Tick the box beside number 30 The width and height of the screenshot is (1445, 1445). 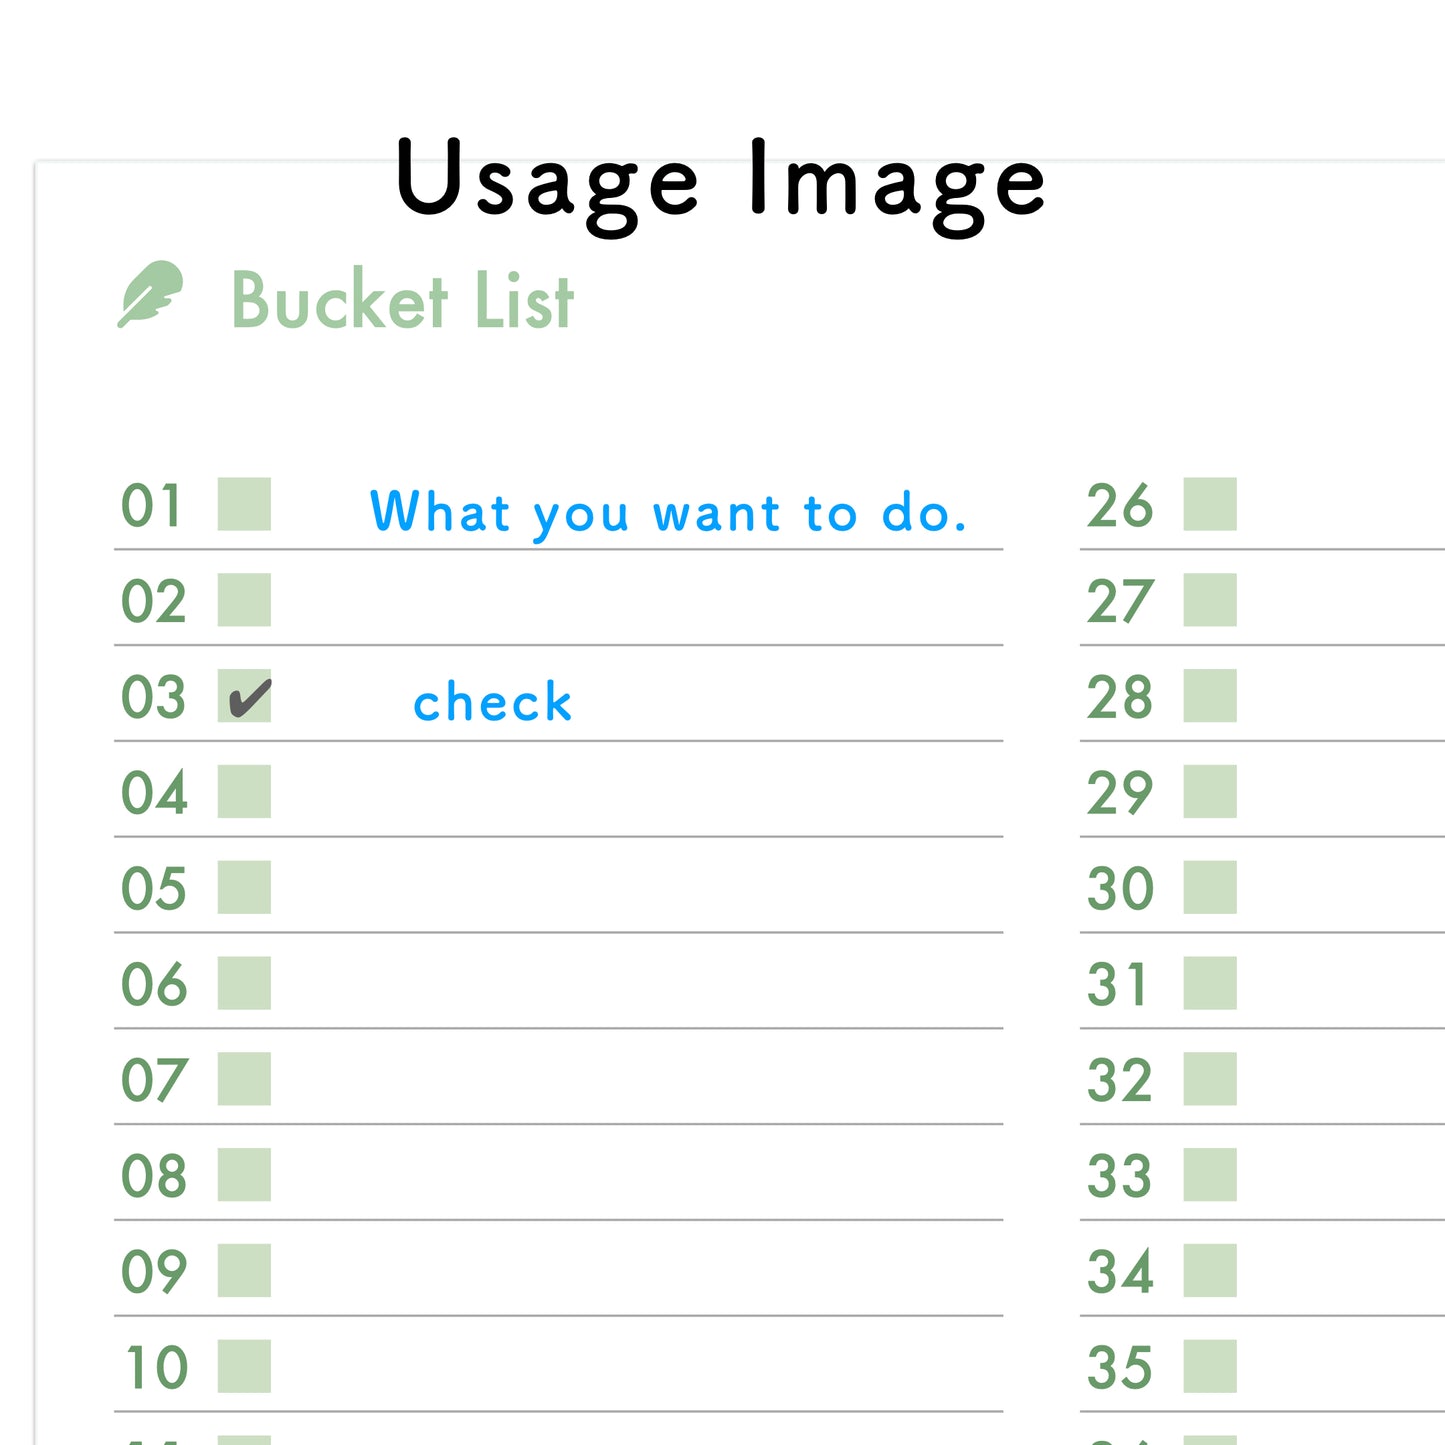click(x=1210, y=887)
